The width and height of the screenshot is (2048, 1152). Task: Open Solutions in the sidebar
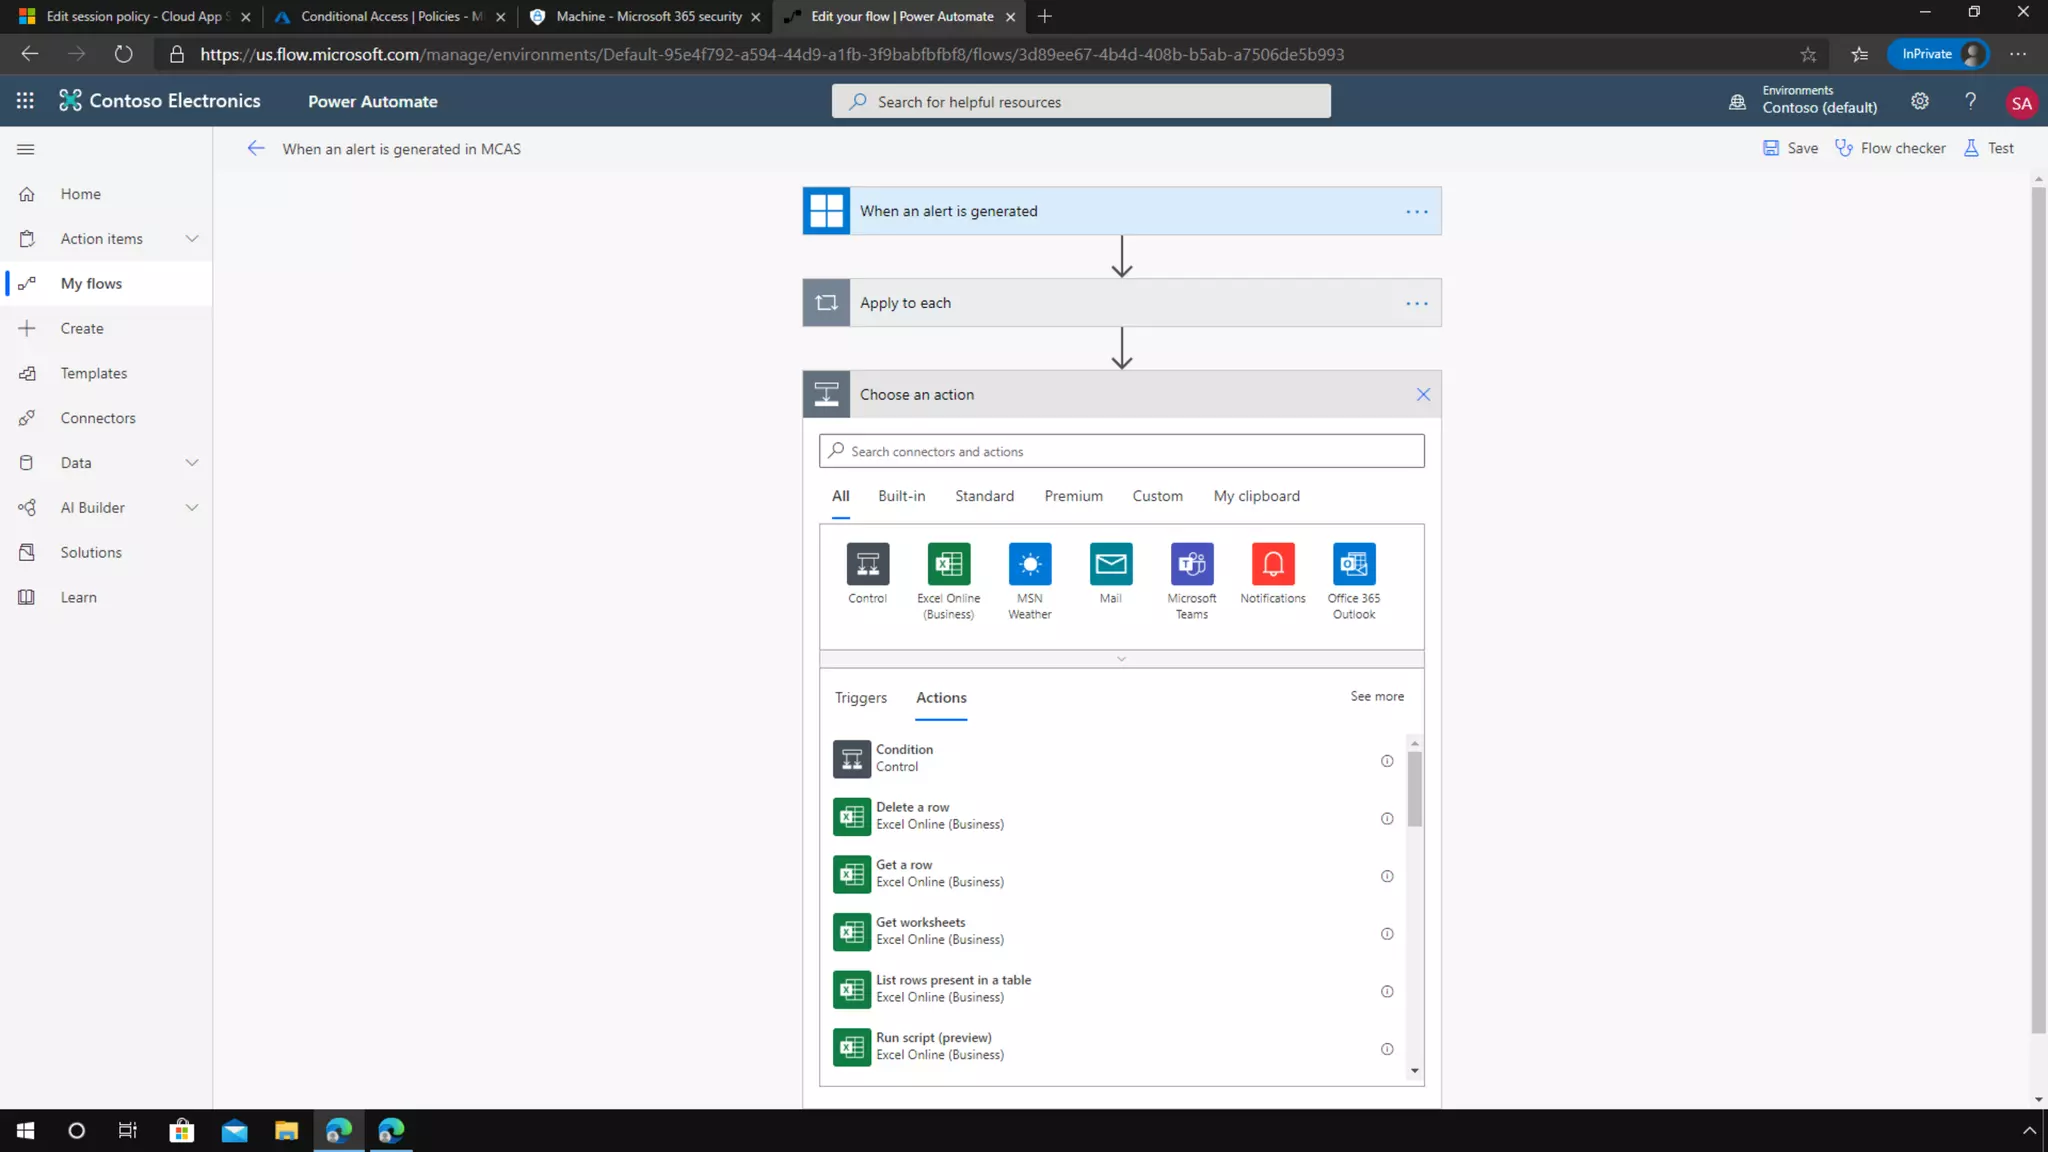pyautogui.click(x=106, y=552)
